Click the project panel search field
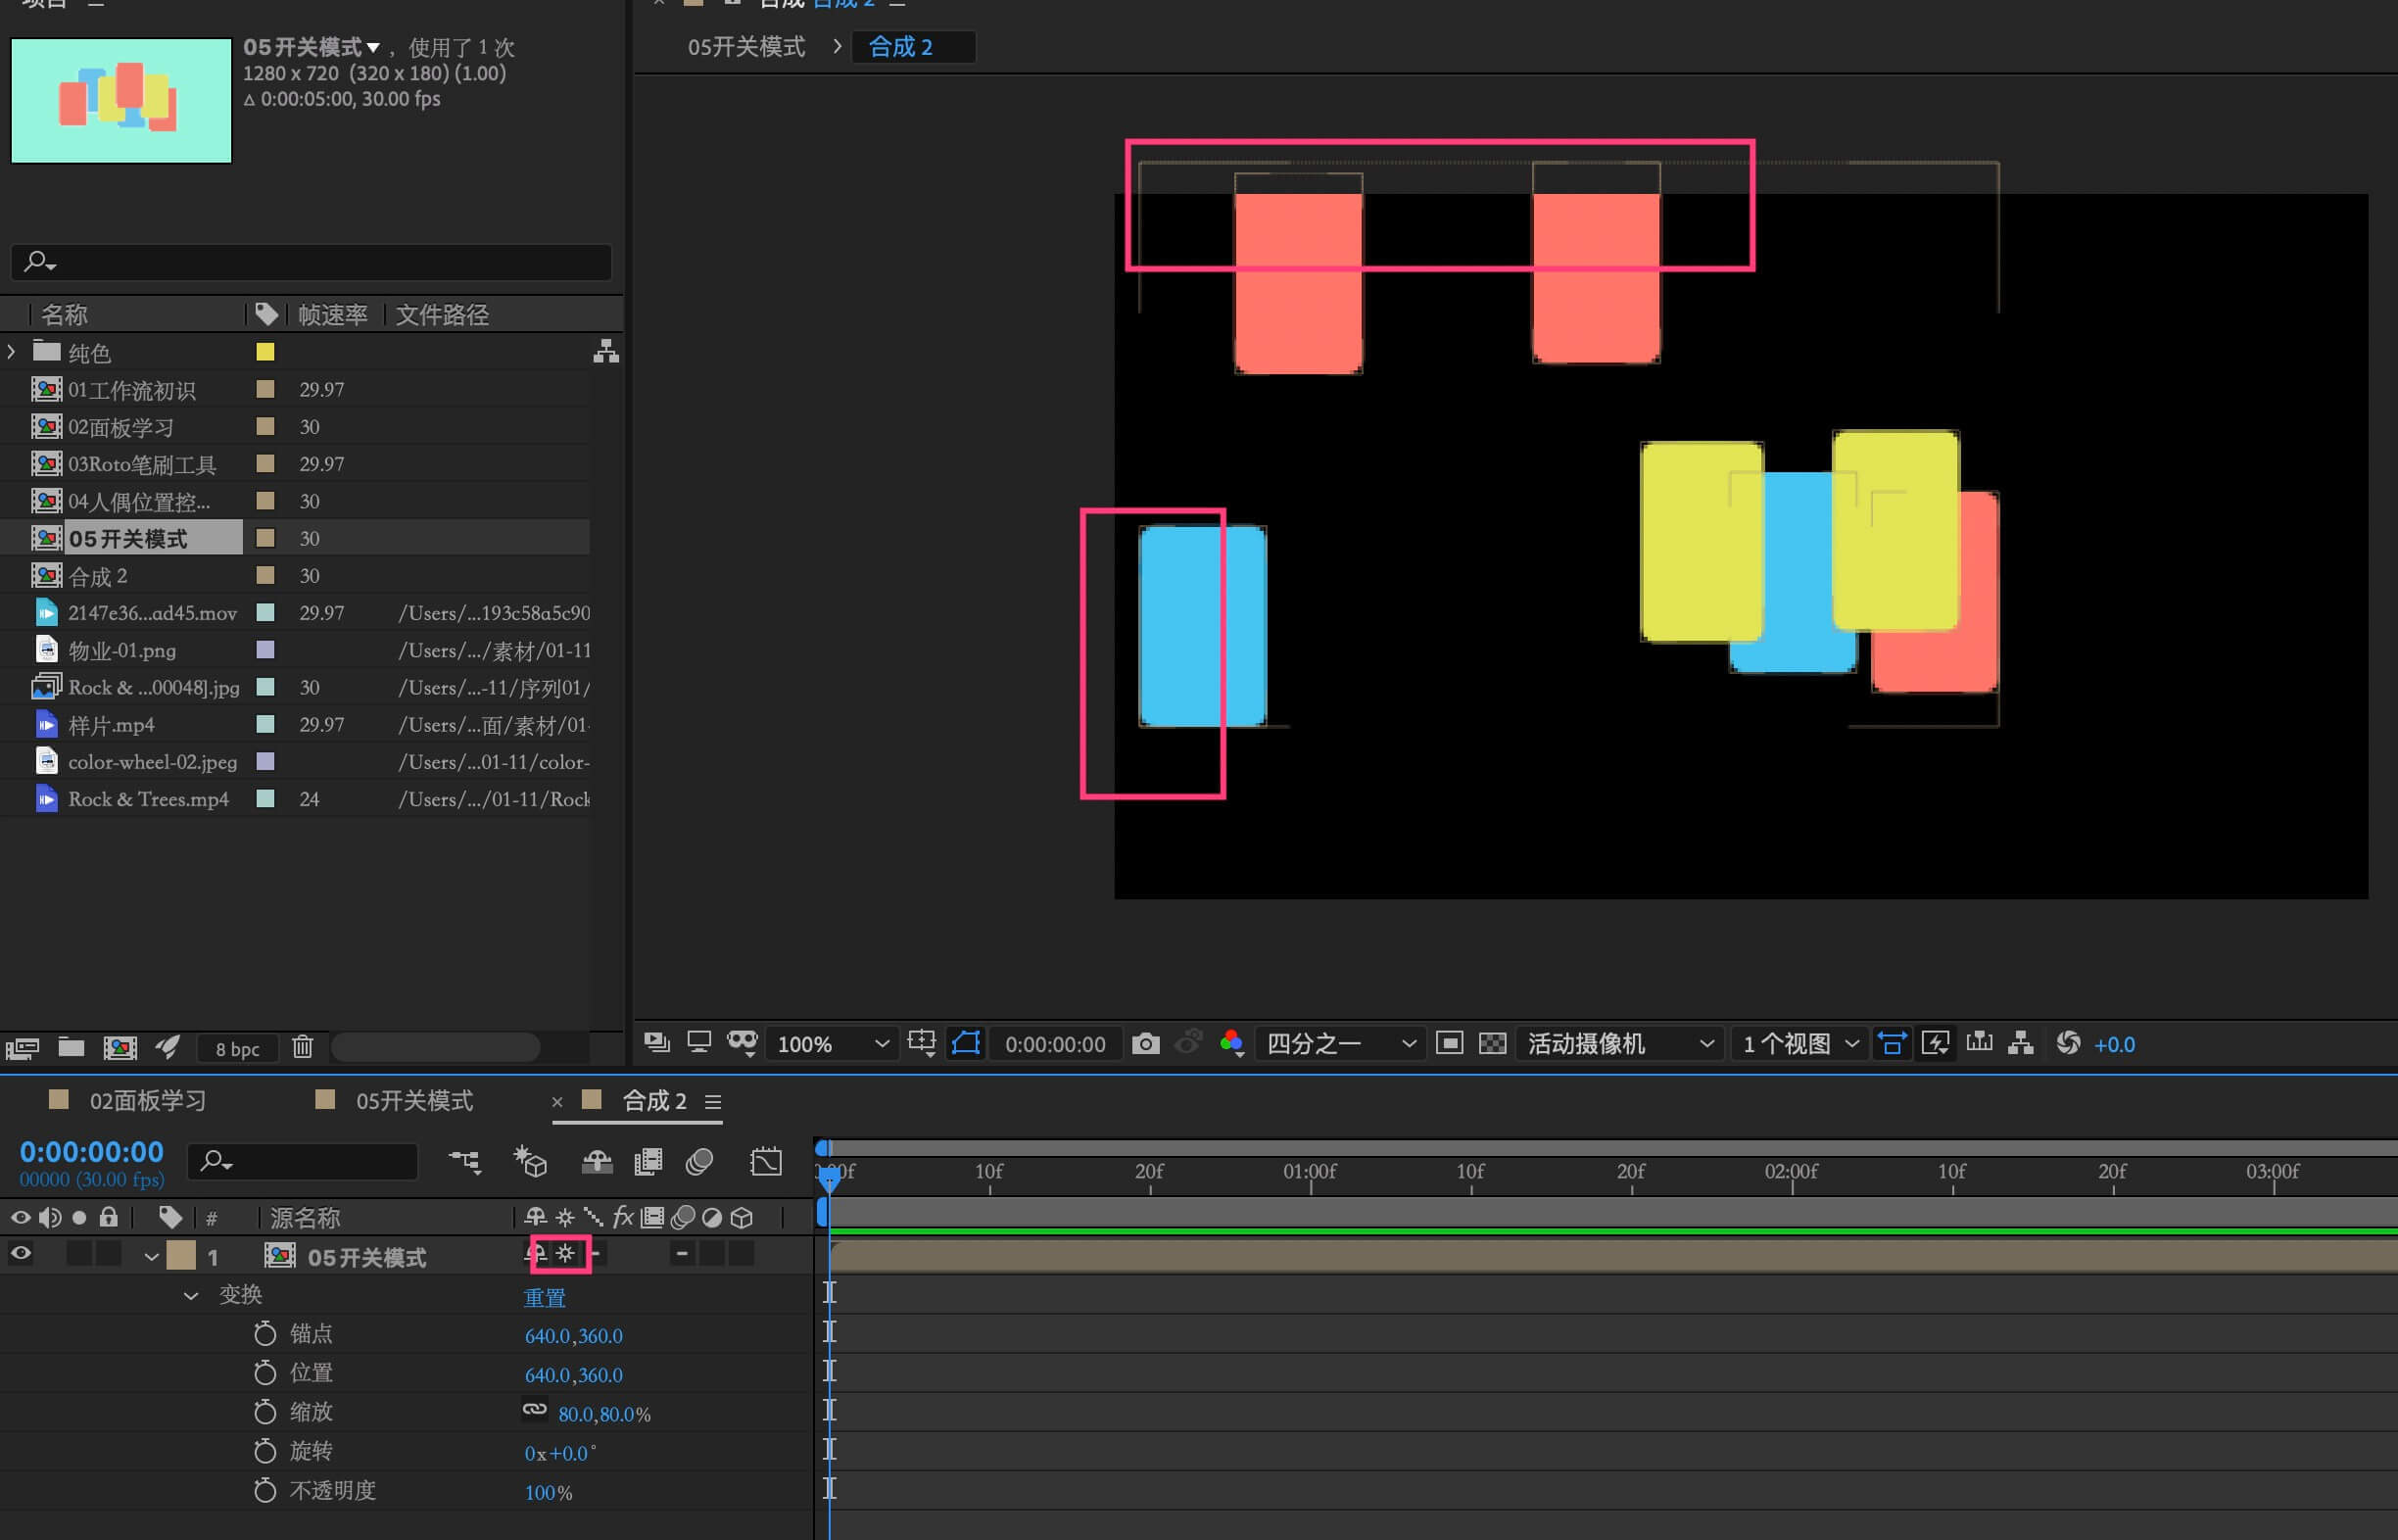The height and width of the screenshot is (1540, 2398). pos(310,262)
